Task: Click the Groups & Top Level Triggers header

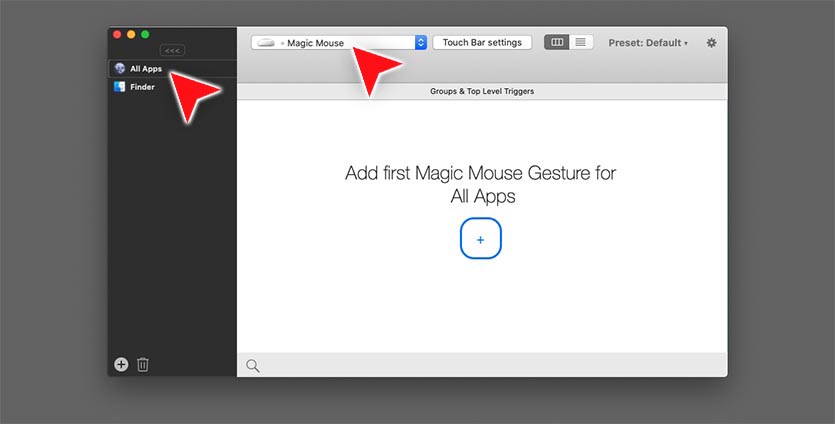Action: tap(481, 91)
